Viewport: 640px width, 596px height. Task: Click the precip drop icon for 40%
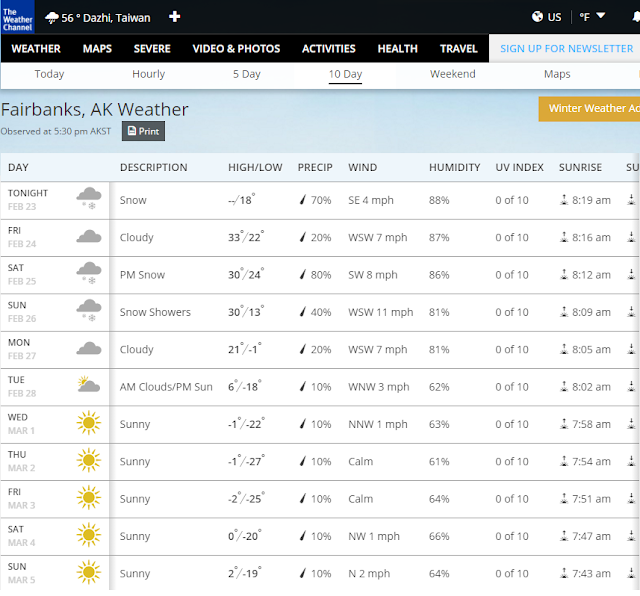pyautogui.click(x=302, y=312)
